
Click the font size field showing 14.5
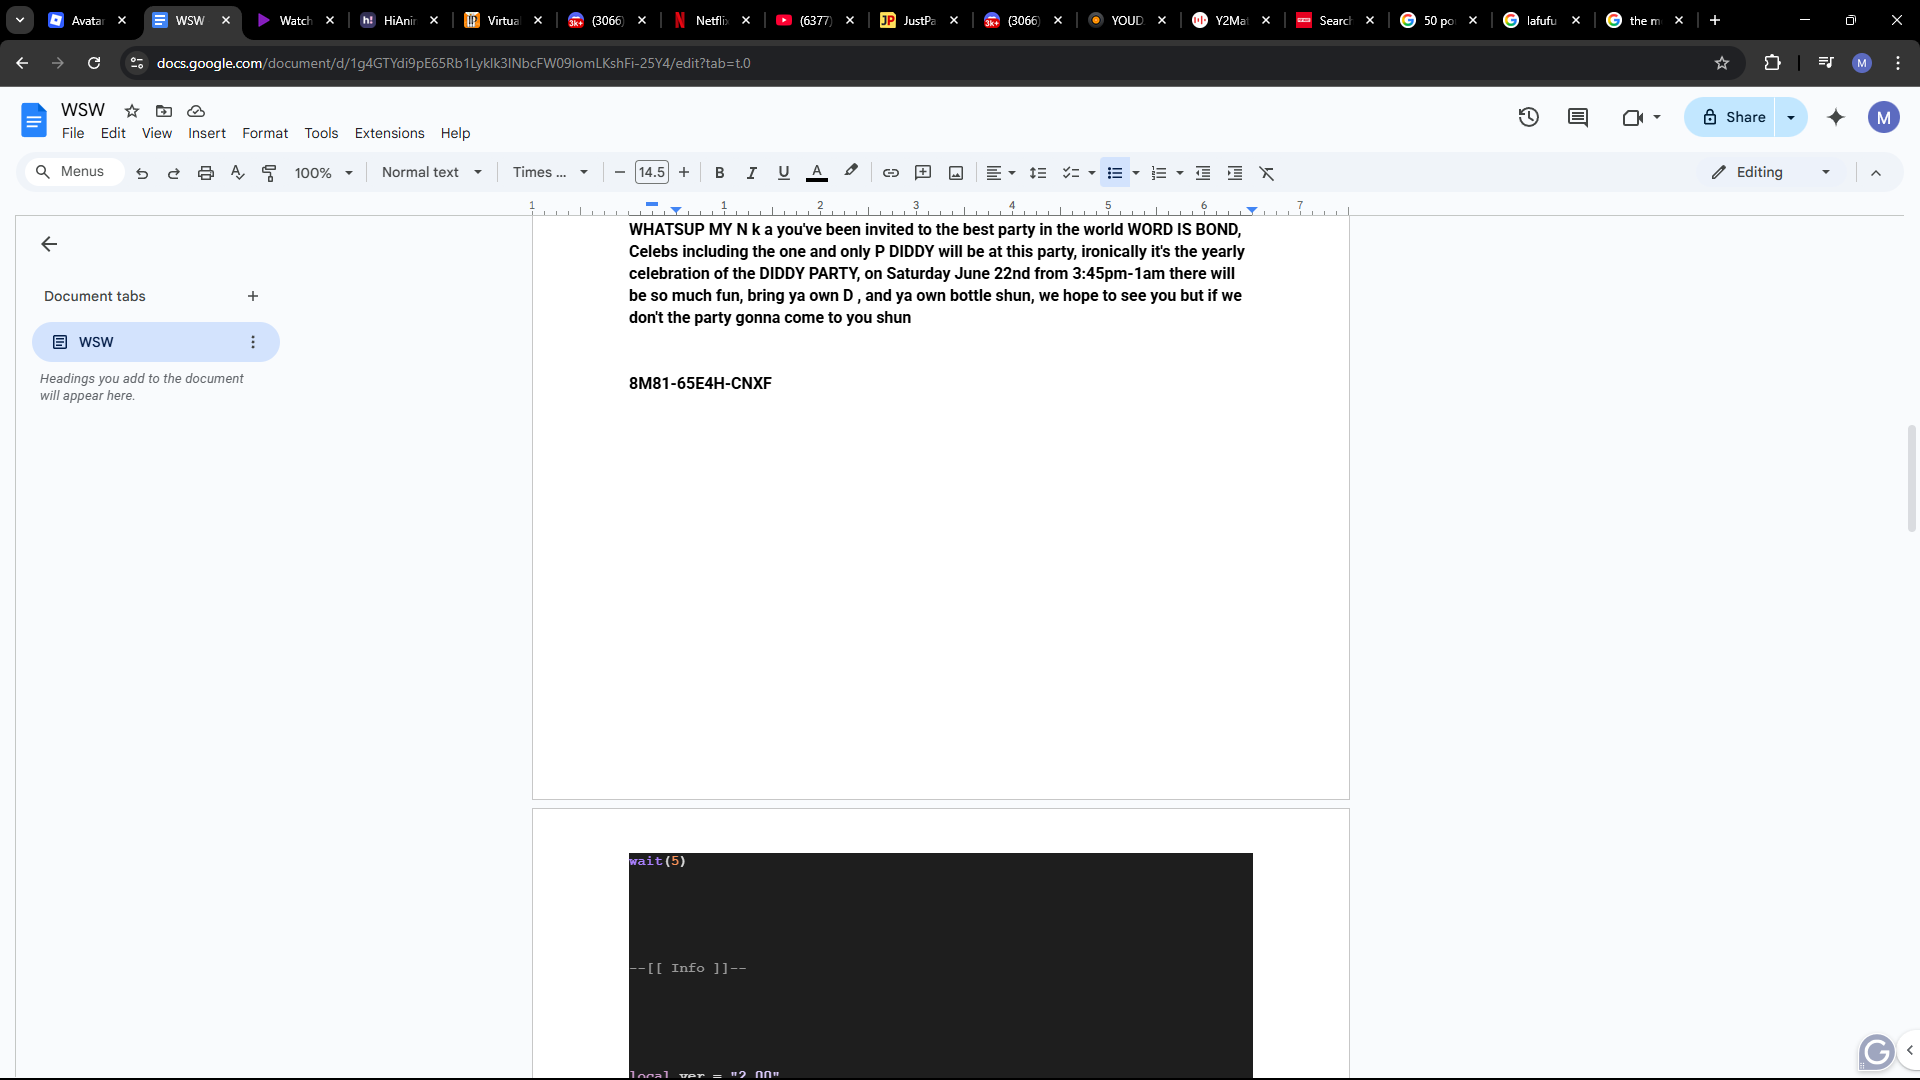pyautogui.click(x=652, y=172)
